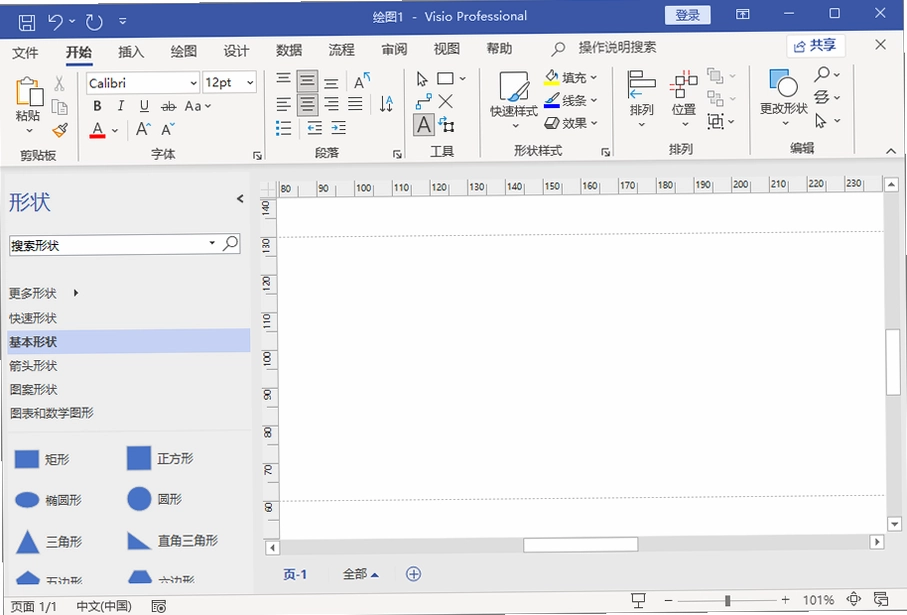
Task: Click the Search shapes input field
Action: point(109,245)
